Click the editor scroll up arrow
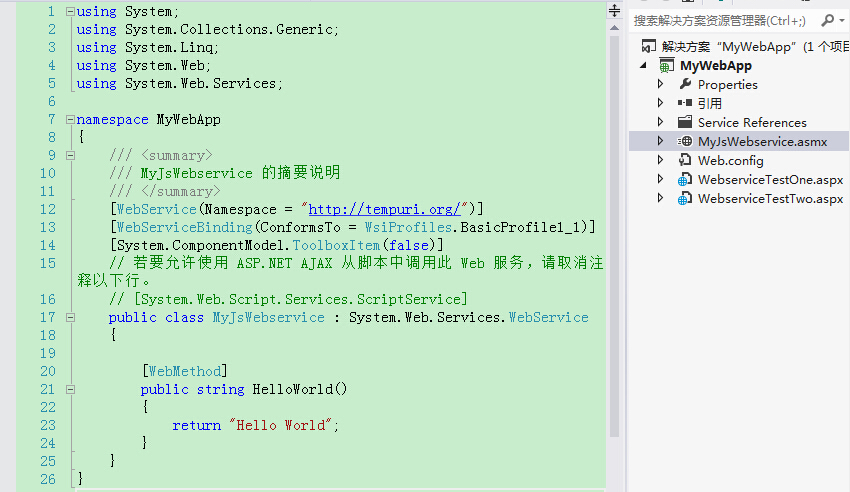The image size is (850, 492). tap(614, 28)
